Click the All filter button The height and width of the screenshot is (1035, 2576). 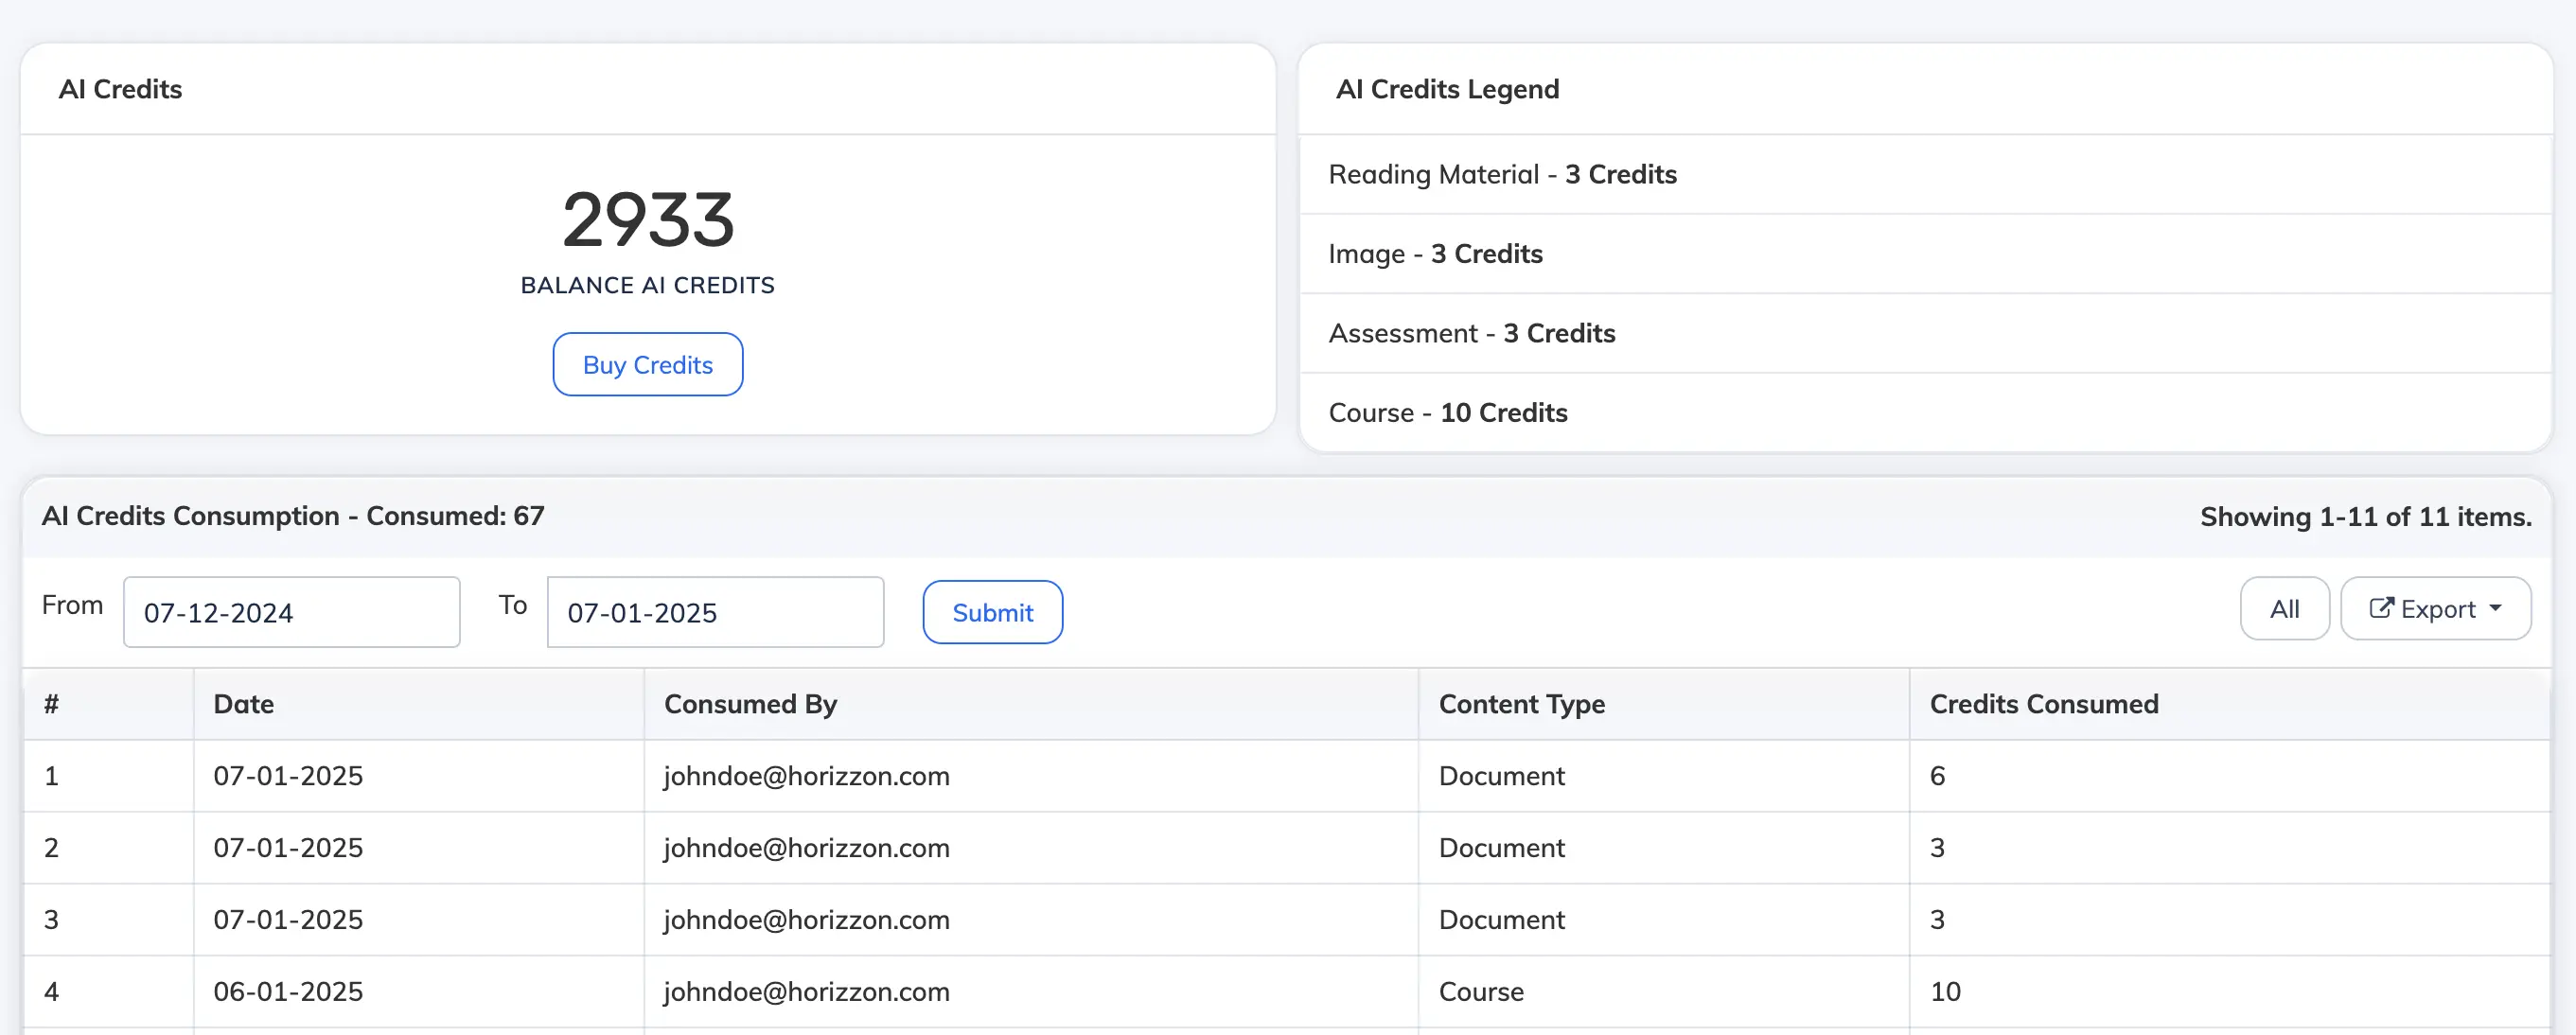coord(2284,609)
